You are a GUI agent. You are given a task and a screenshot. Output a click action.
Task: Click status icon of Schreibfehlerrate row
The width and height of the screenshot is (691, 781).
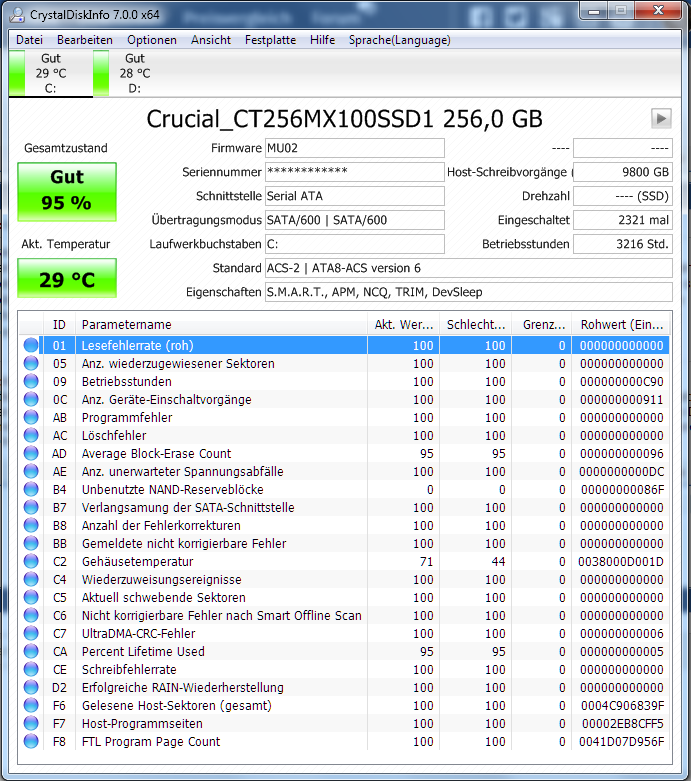(31, 668)
